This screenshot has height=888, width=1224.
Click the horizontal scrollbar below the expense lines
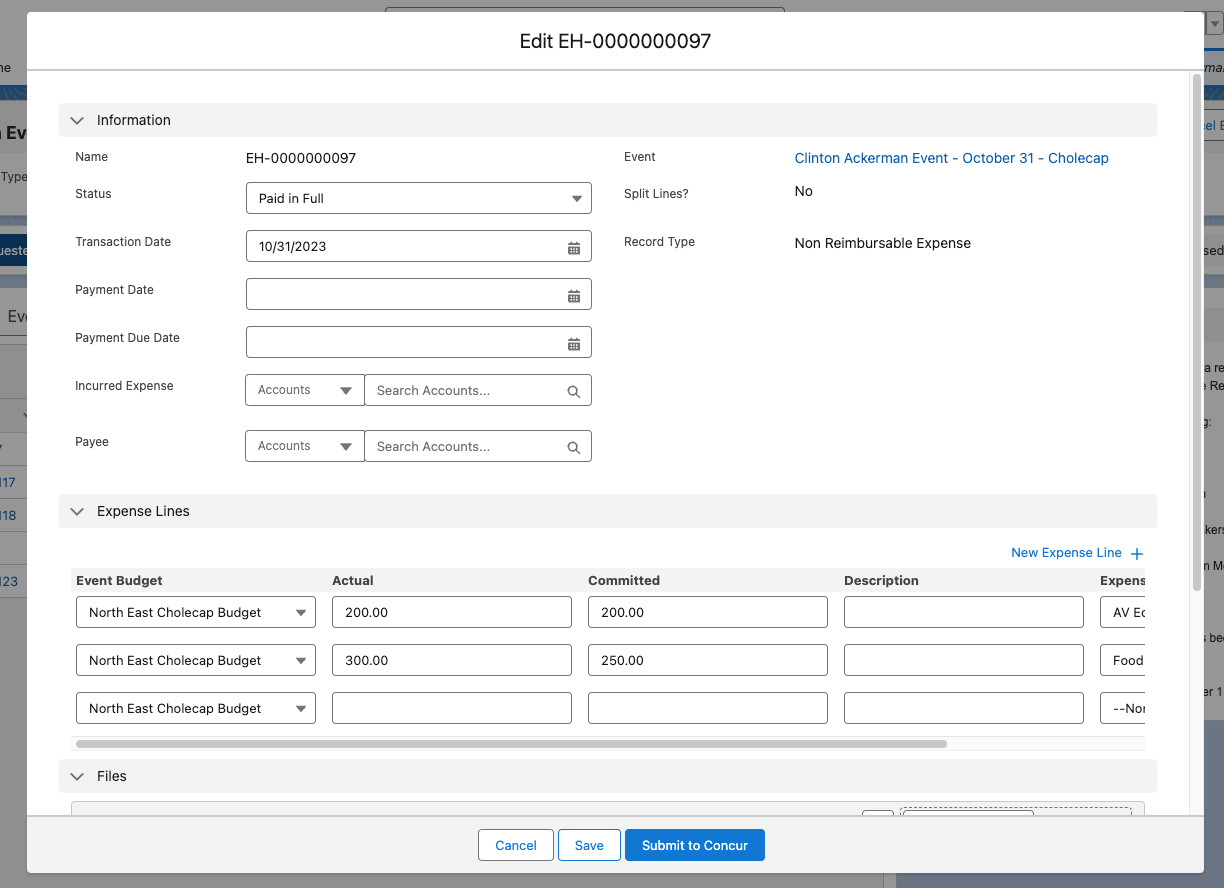tap(510, 743)
